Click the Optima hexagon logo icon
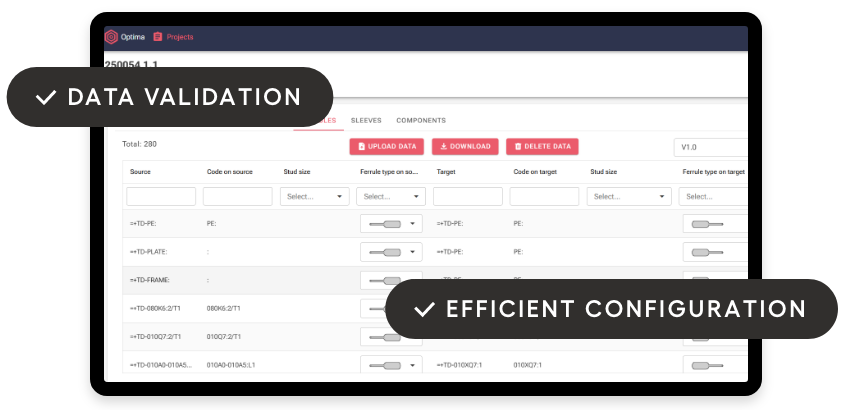 pos(111,37)
